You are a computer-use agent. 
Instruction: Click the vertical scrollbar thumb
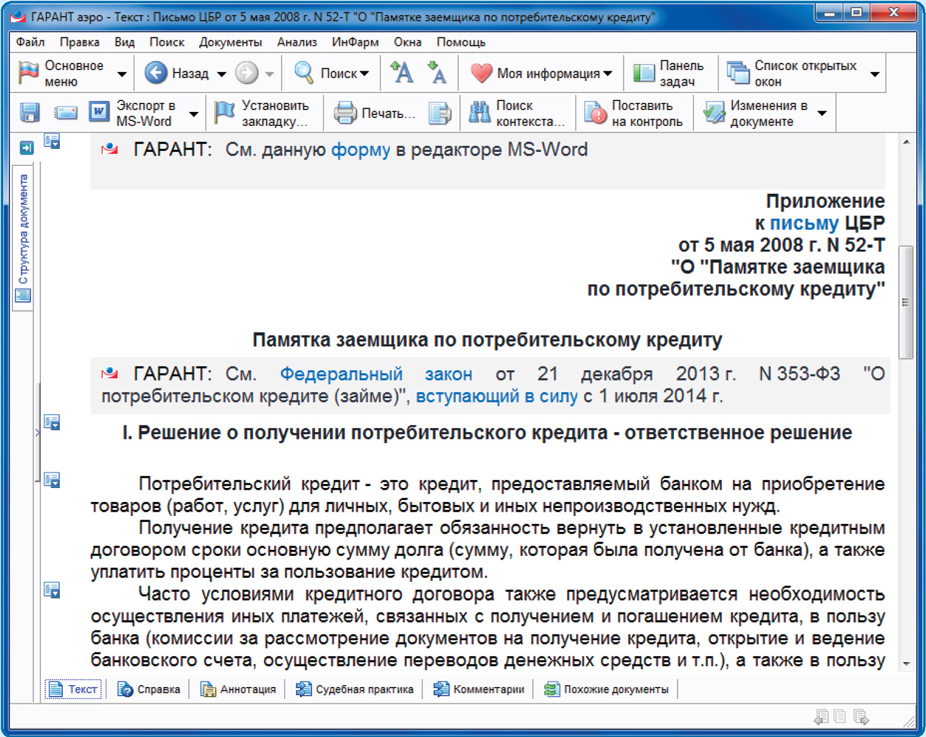(906, 300)
